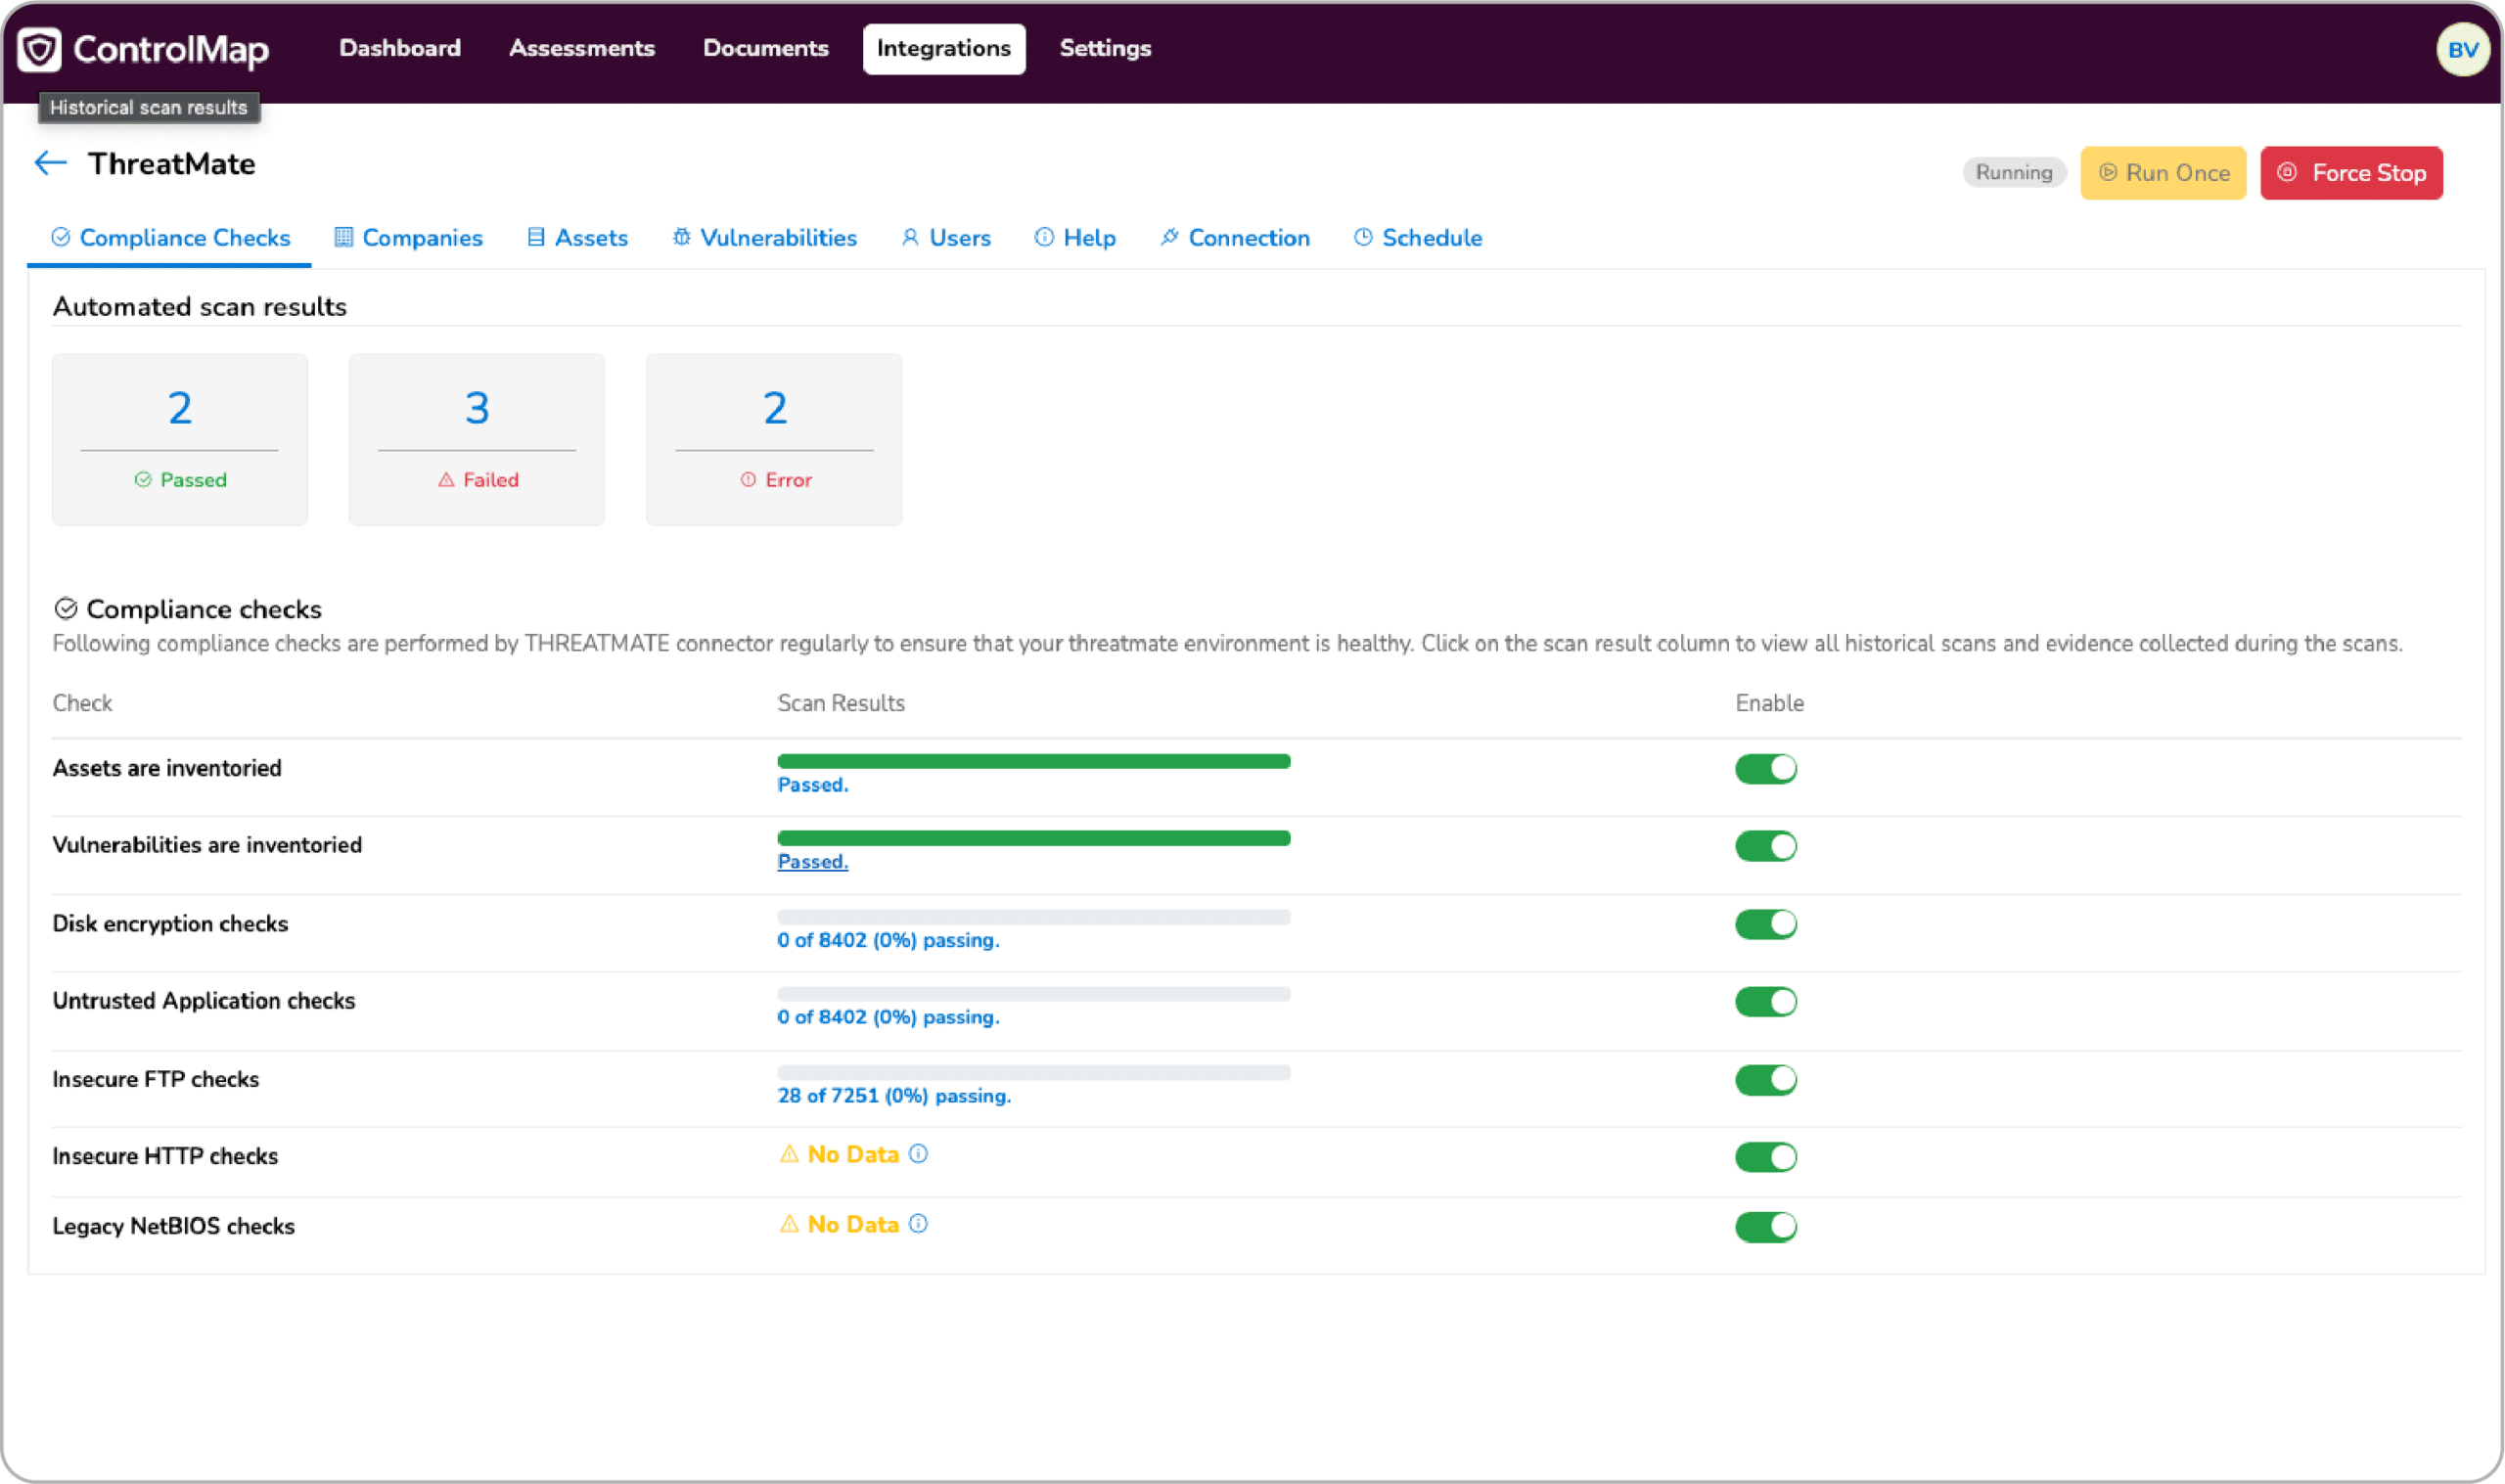Open the Help tab

coord(1075,238)
